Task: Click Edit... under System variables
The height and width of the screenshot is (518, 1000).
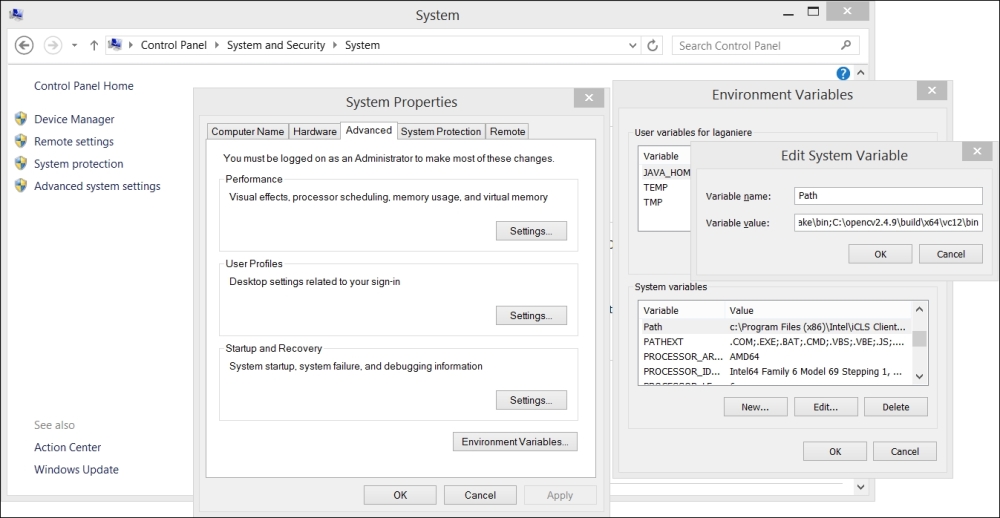Action: (x=825, y=407)
